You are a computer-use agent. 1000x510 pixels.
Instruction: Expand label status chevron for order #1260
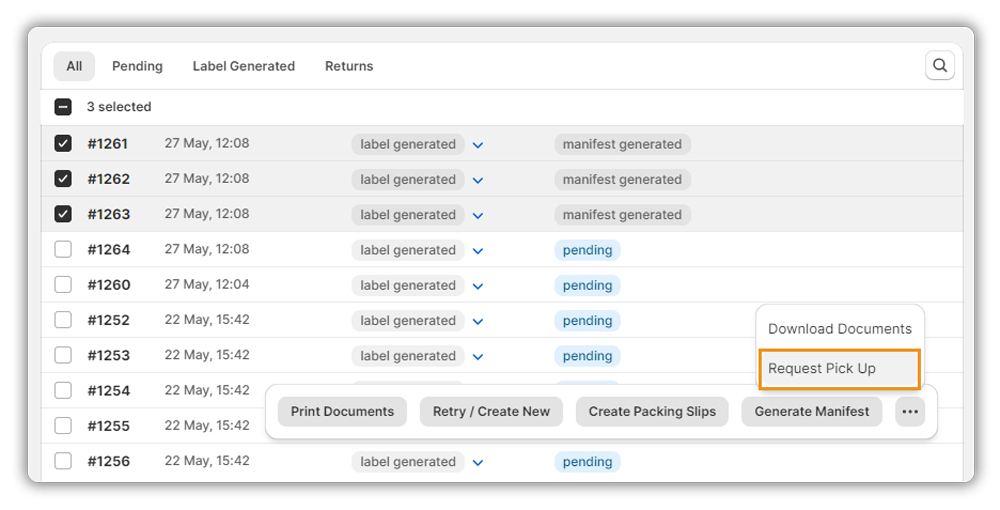[478, 286]
